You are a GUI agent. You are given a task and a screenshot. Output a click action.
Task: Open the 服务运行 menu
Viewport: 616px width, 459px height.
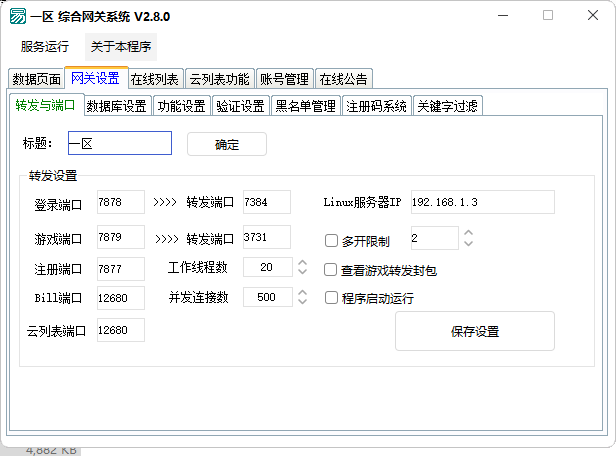click(45, 46)
